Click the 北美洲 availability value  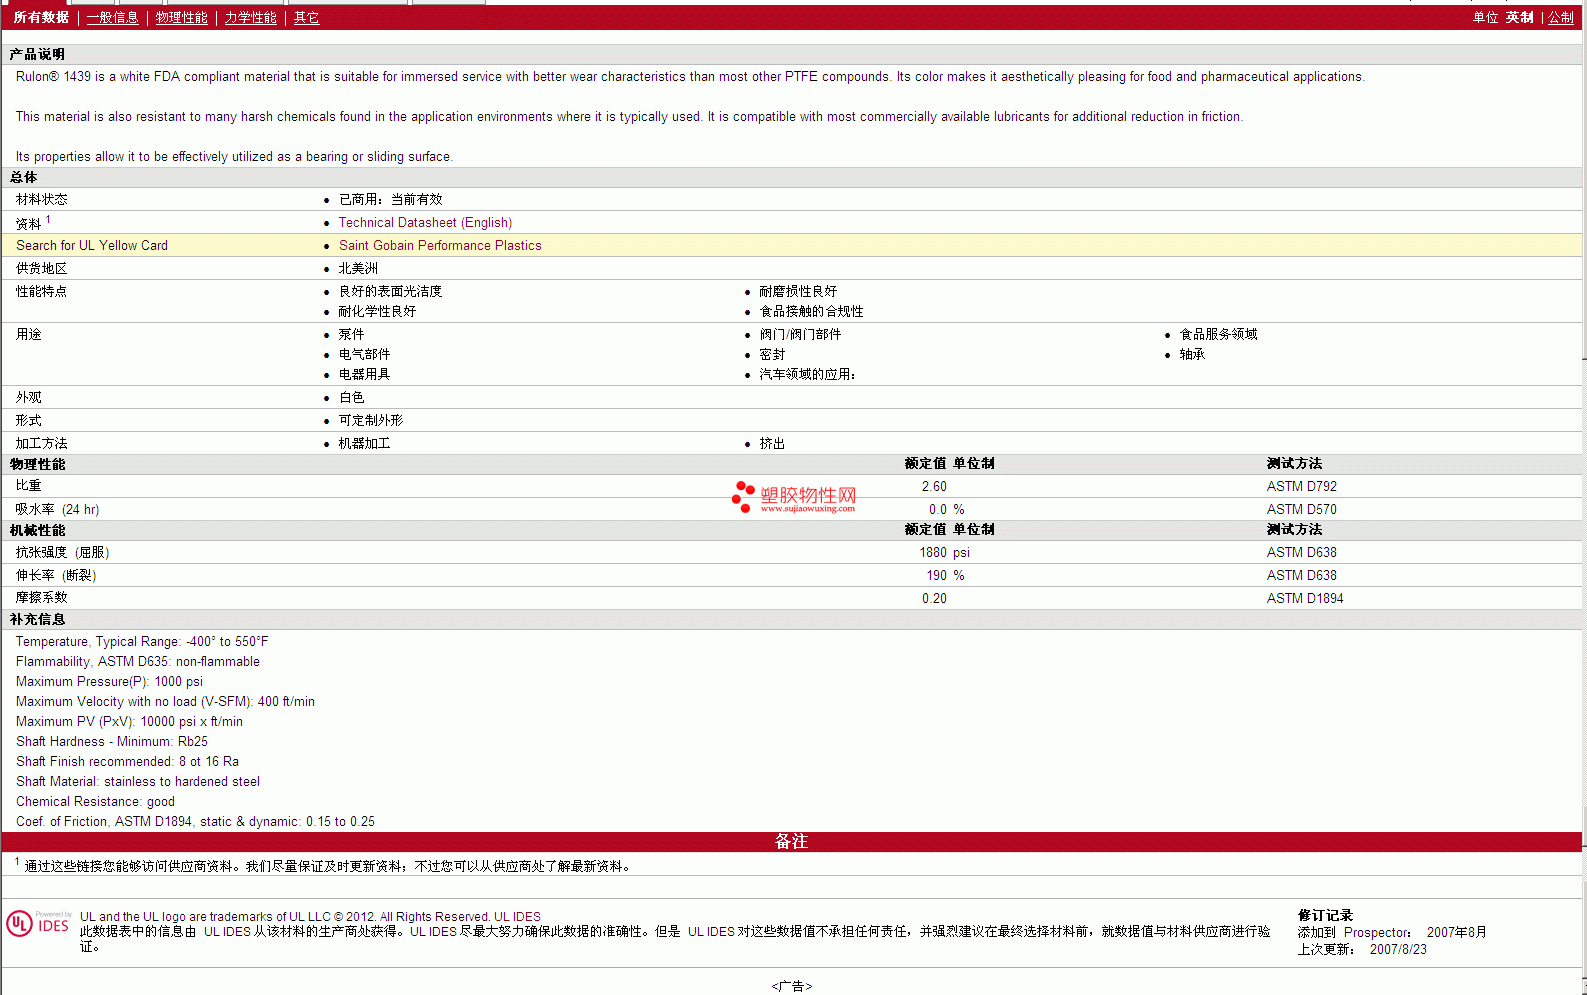pos(358,268)
